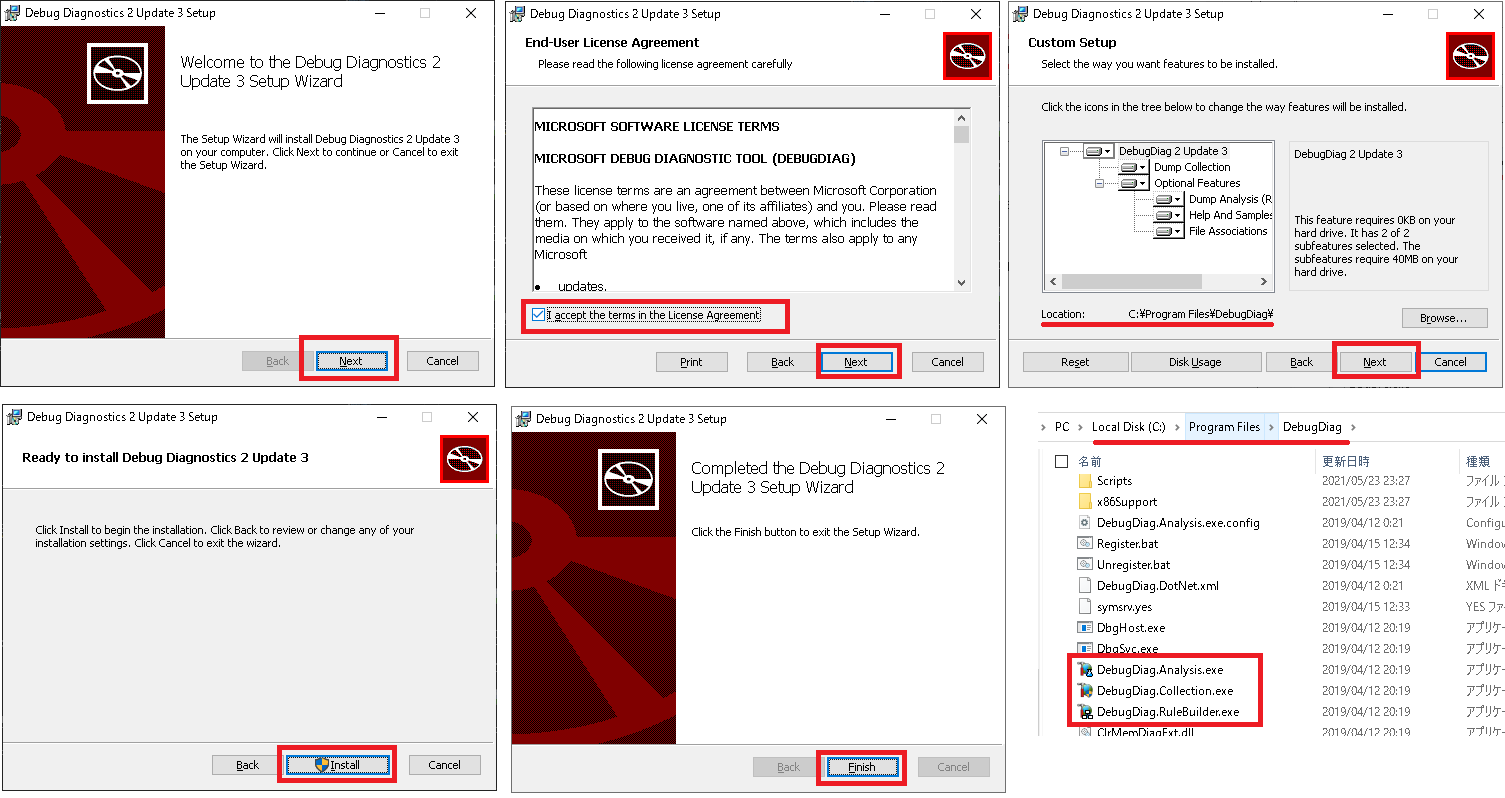
Task: Select the DbgSvc.exe file name
Action: click(x=1127, y=649)
